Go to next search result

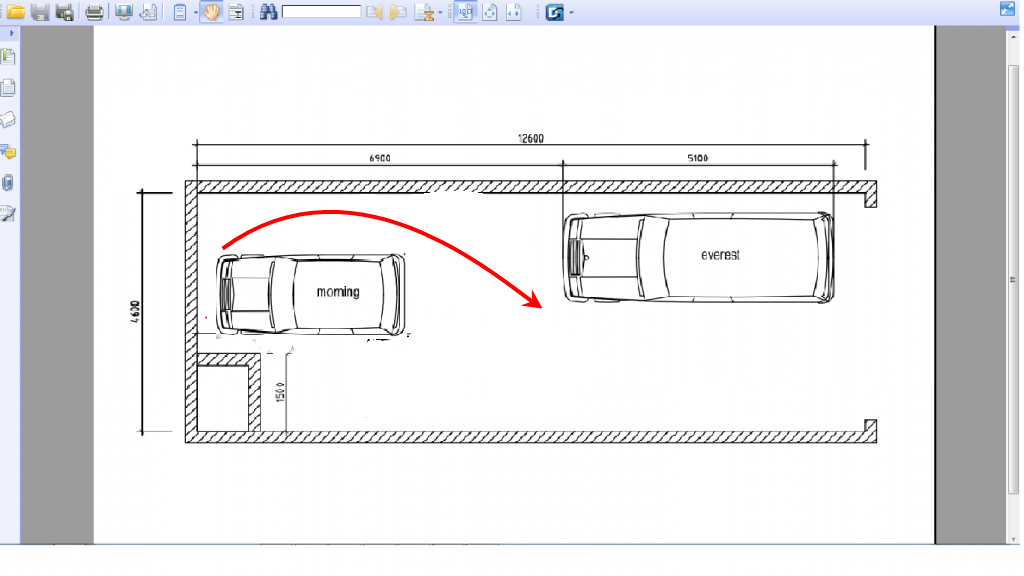click(398, 12)
